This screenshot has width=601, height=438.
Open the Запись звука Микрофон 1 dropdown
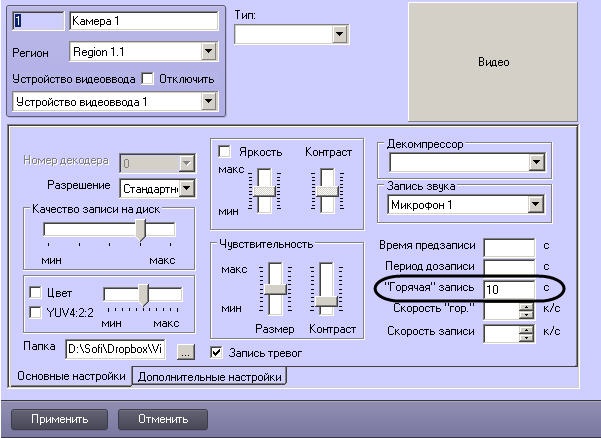click(535, 204)
